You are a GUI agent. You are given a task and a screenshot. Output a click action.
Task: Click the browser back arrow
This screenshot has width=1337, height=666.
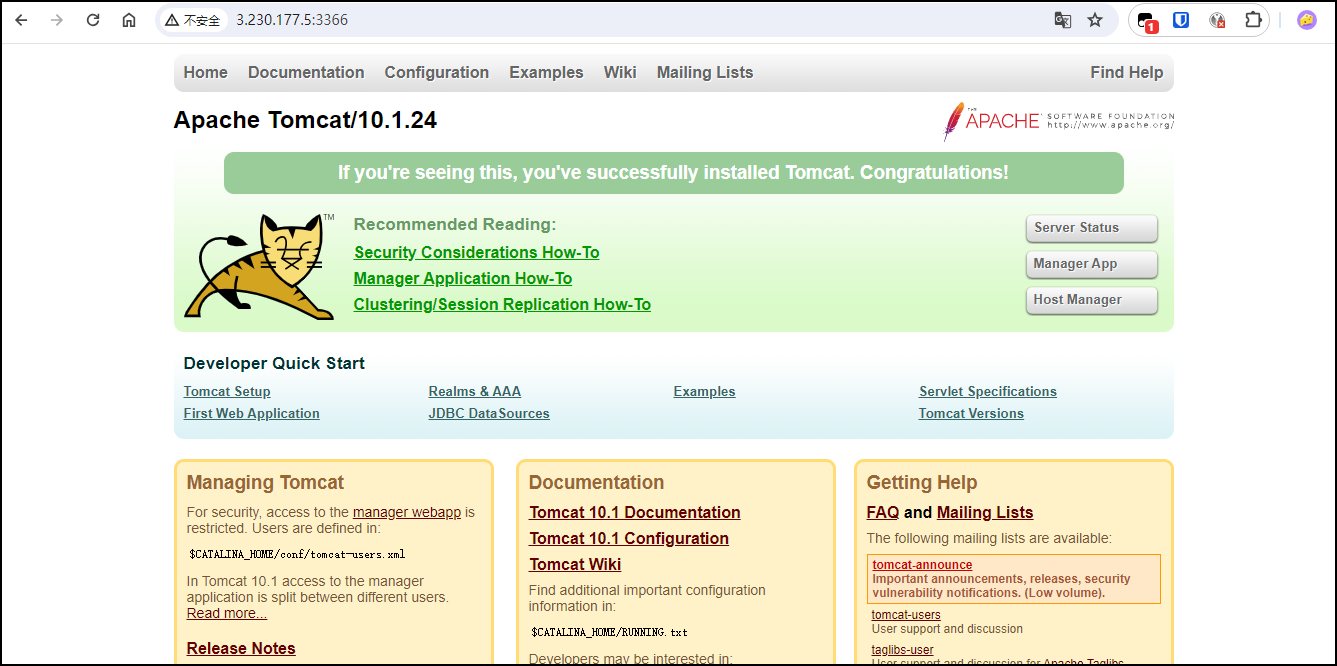click(21, 20)
